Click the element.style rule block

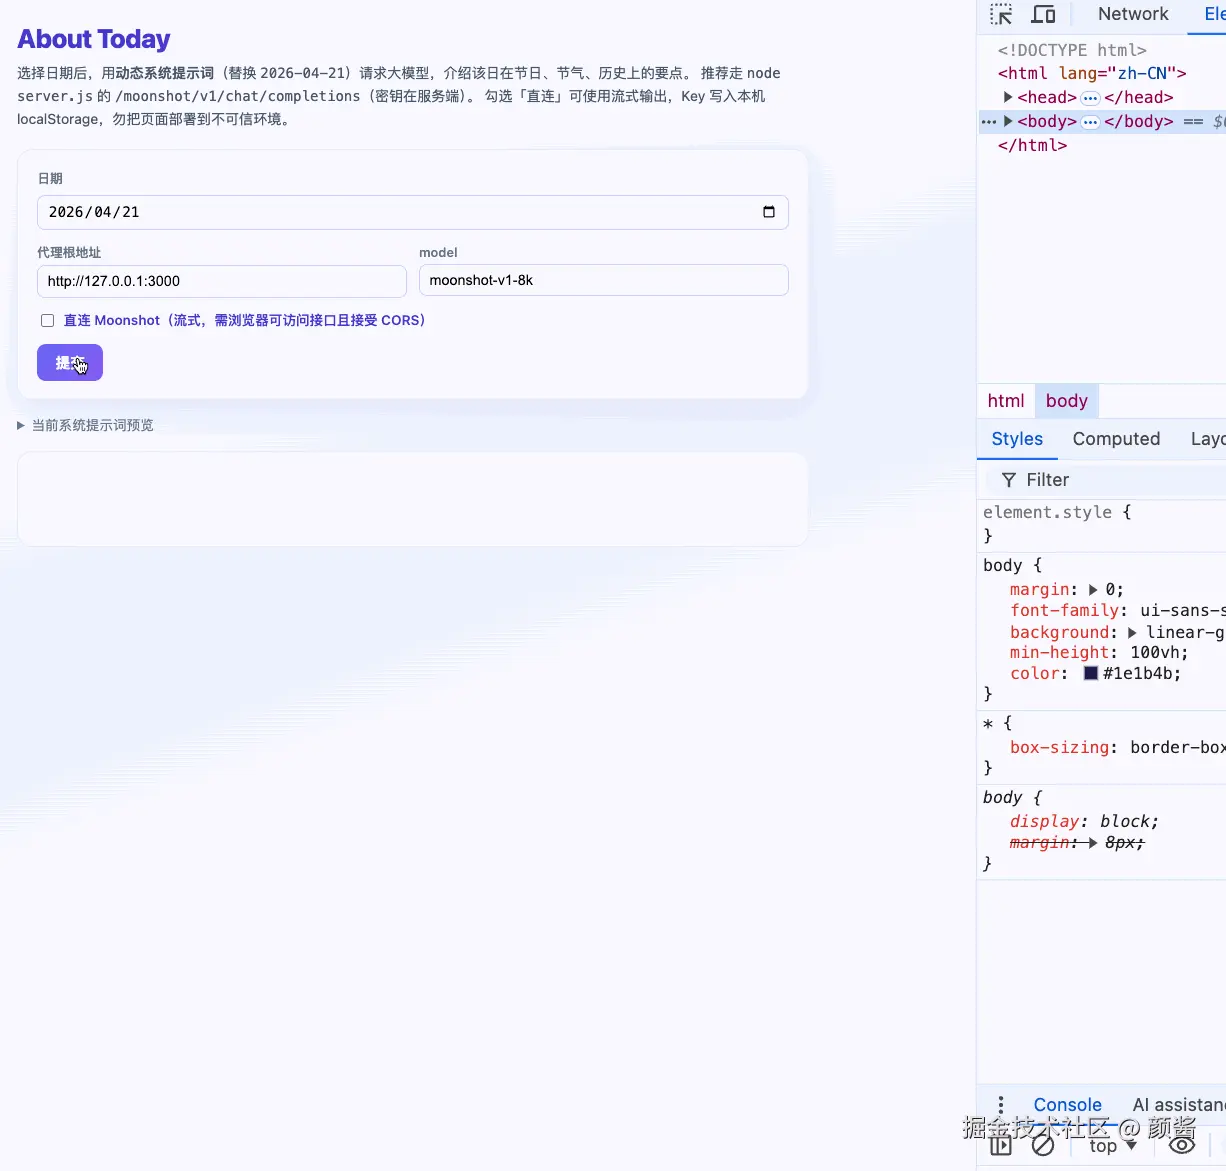pos(1101,524)
